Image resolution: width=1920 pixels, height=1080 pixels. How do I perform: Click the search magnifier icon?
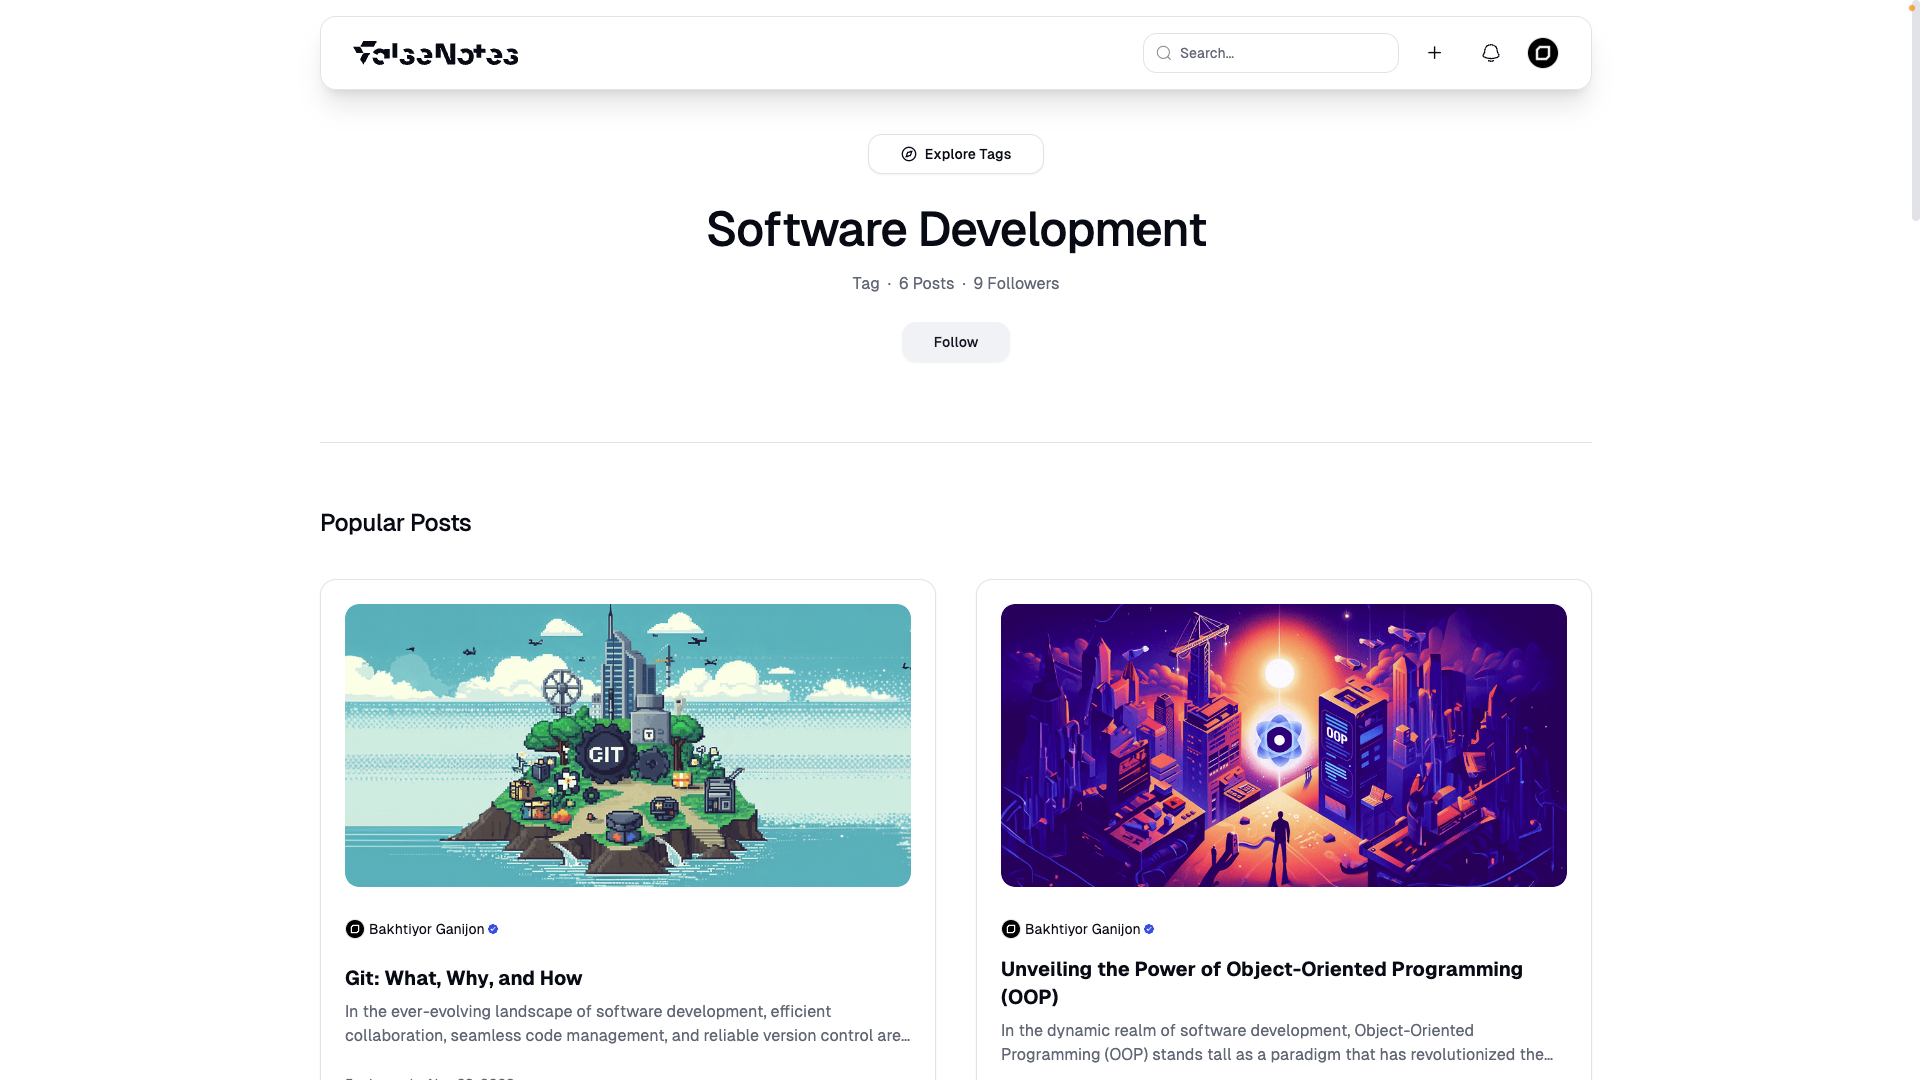pyautogui.click(x=1164, y=53)
